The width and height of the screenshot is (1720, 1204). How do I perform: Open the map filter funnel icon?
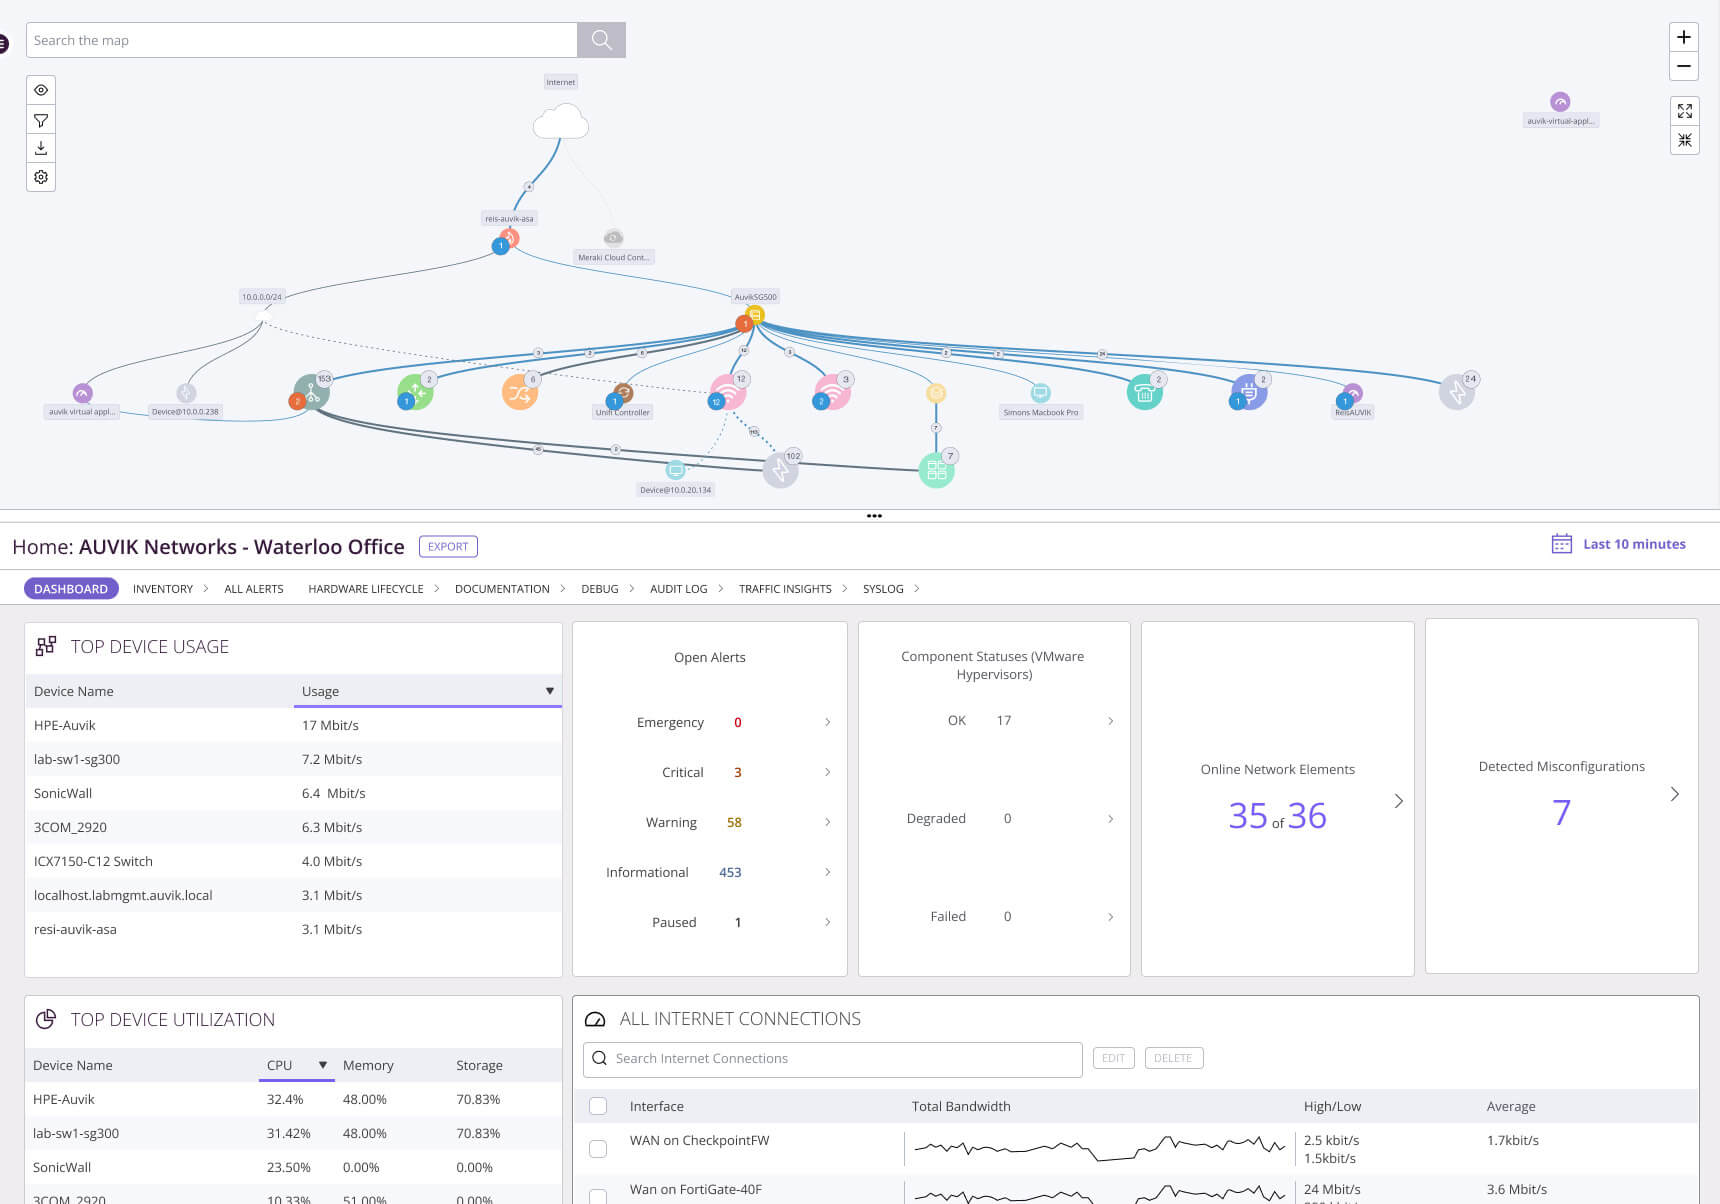click(x=41, y=120)
